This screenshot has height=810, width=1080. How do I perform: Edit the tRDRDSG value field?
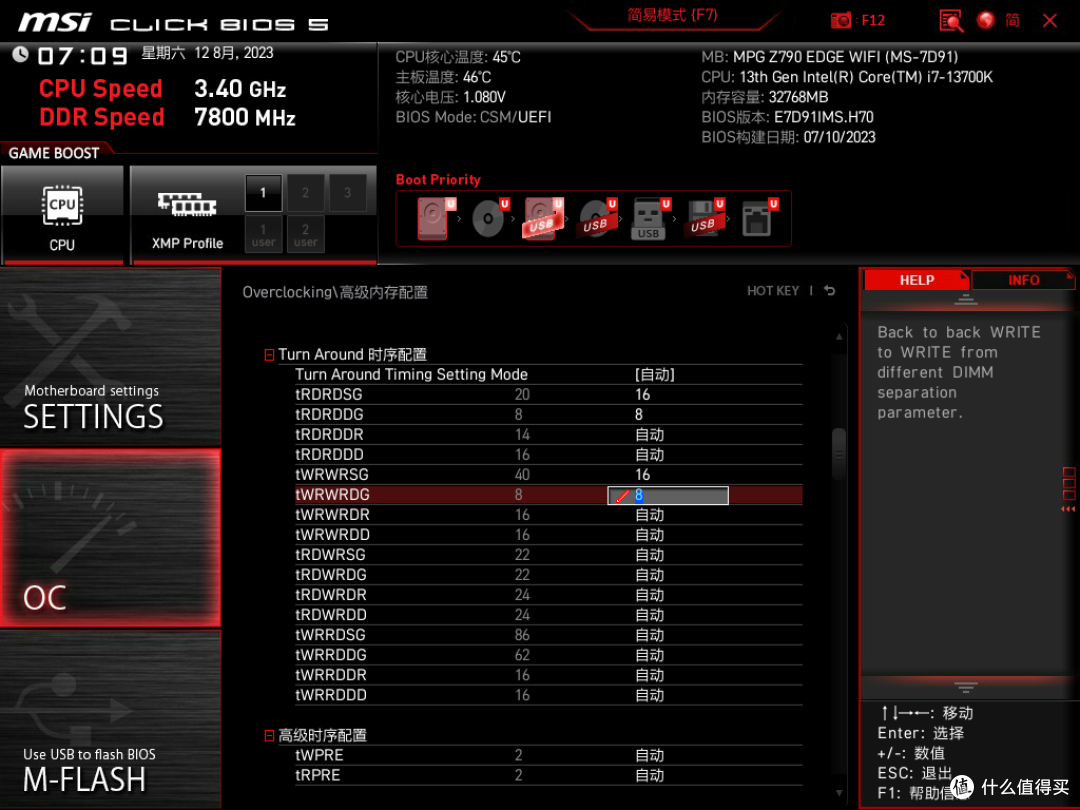tap(643, 395)
